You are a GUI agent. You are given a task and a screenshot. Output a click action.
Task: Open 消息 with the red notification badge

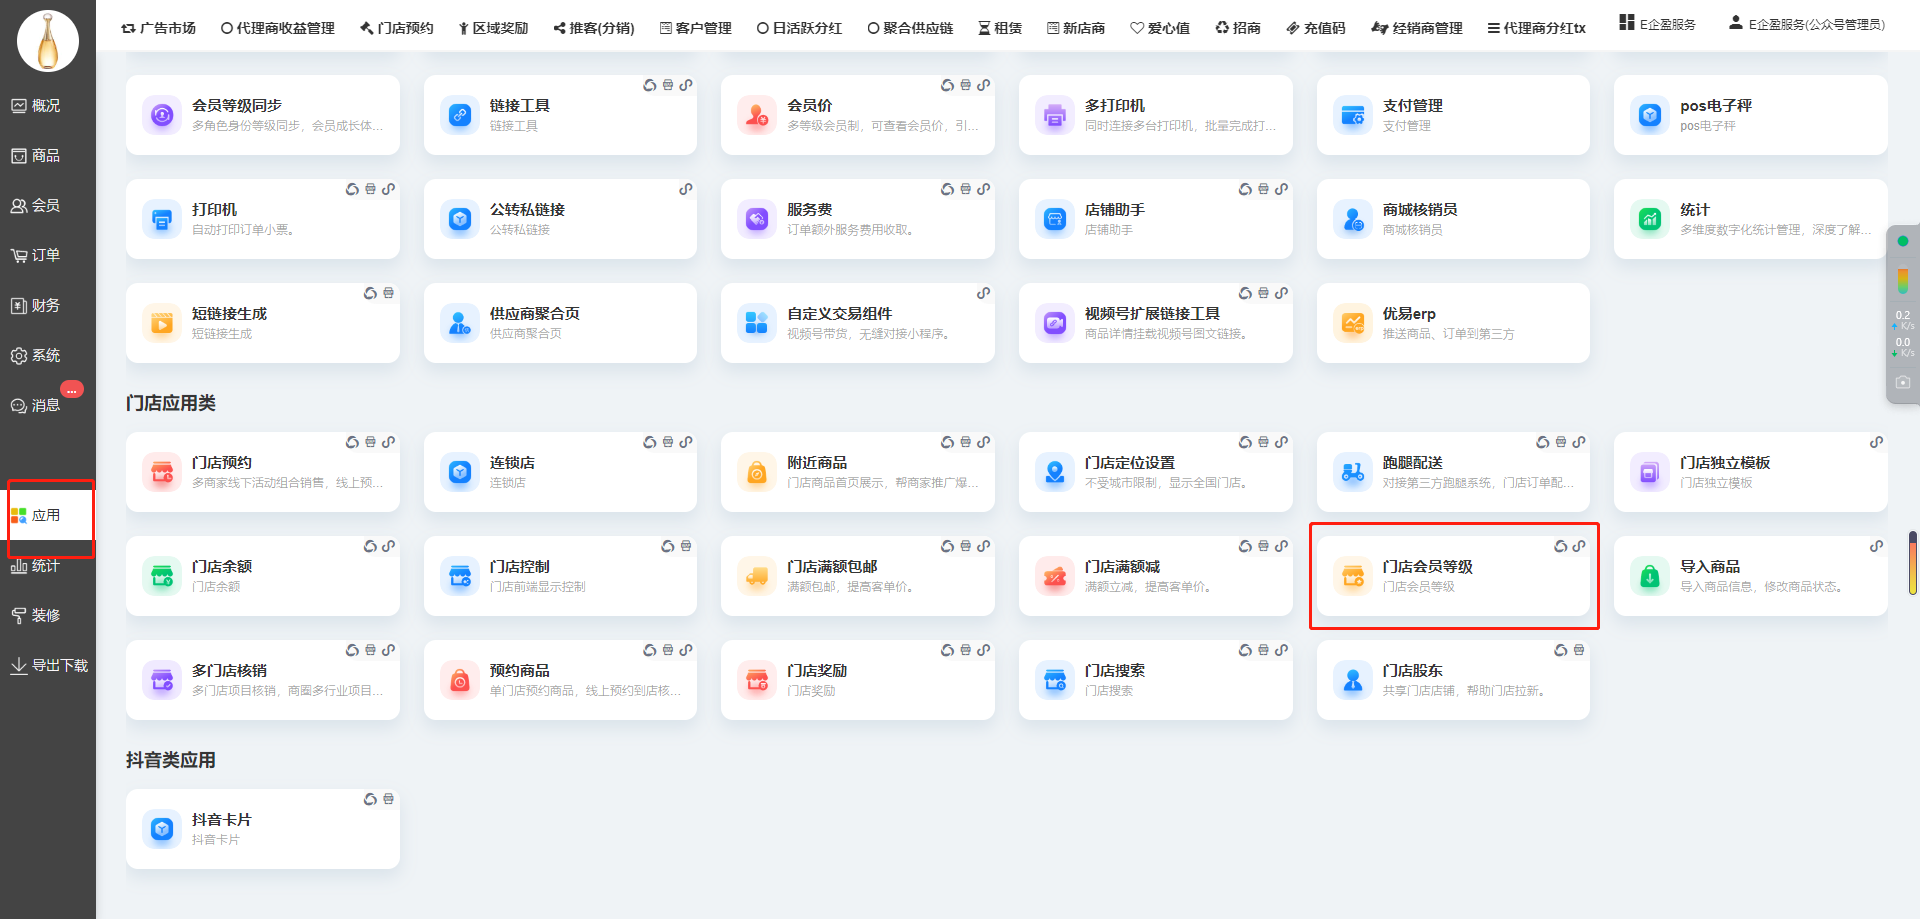pos(37,405)
